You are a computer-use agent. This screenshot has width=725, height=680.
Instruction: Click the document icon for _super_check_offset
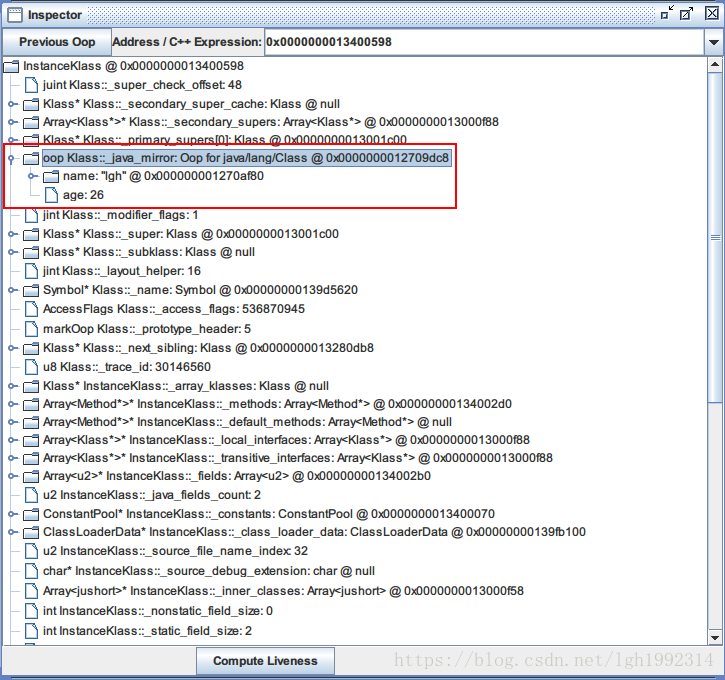(x=31, y=85)
